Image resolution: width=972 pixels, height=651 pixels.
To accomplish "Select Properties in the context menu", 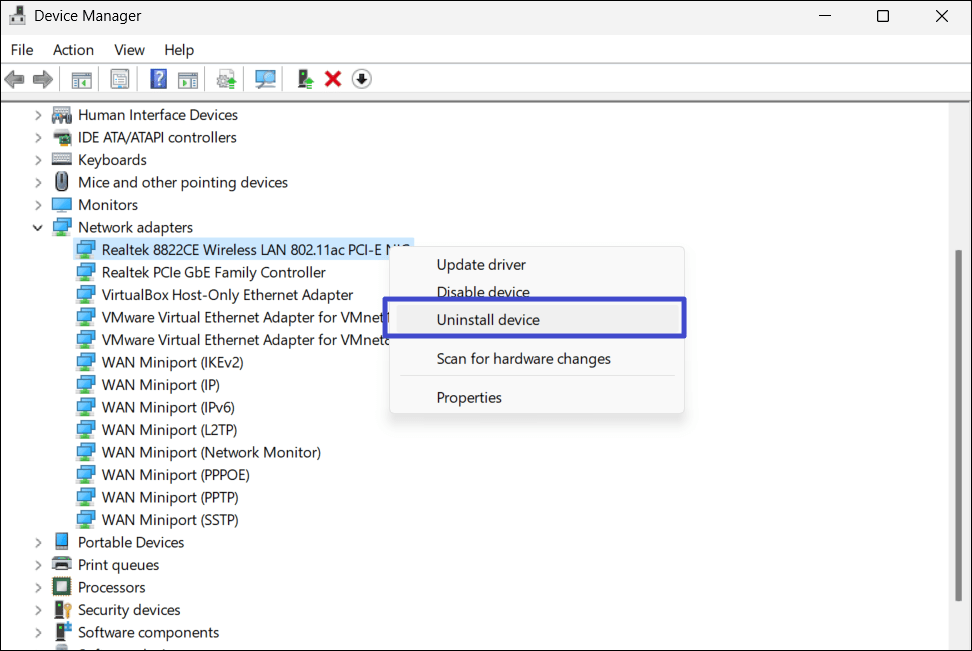I will 468,397.
